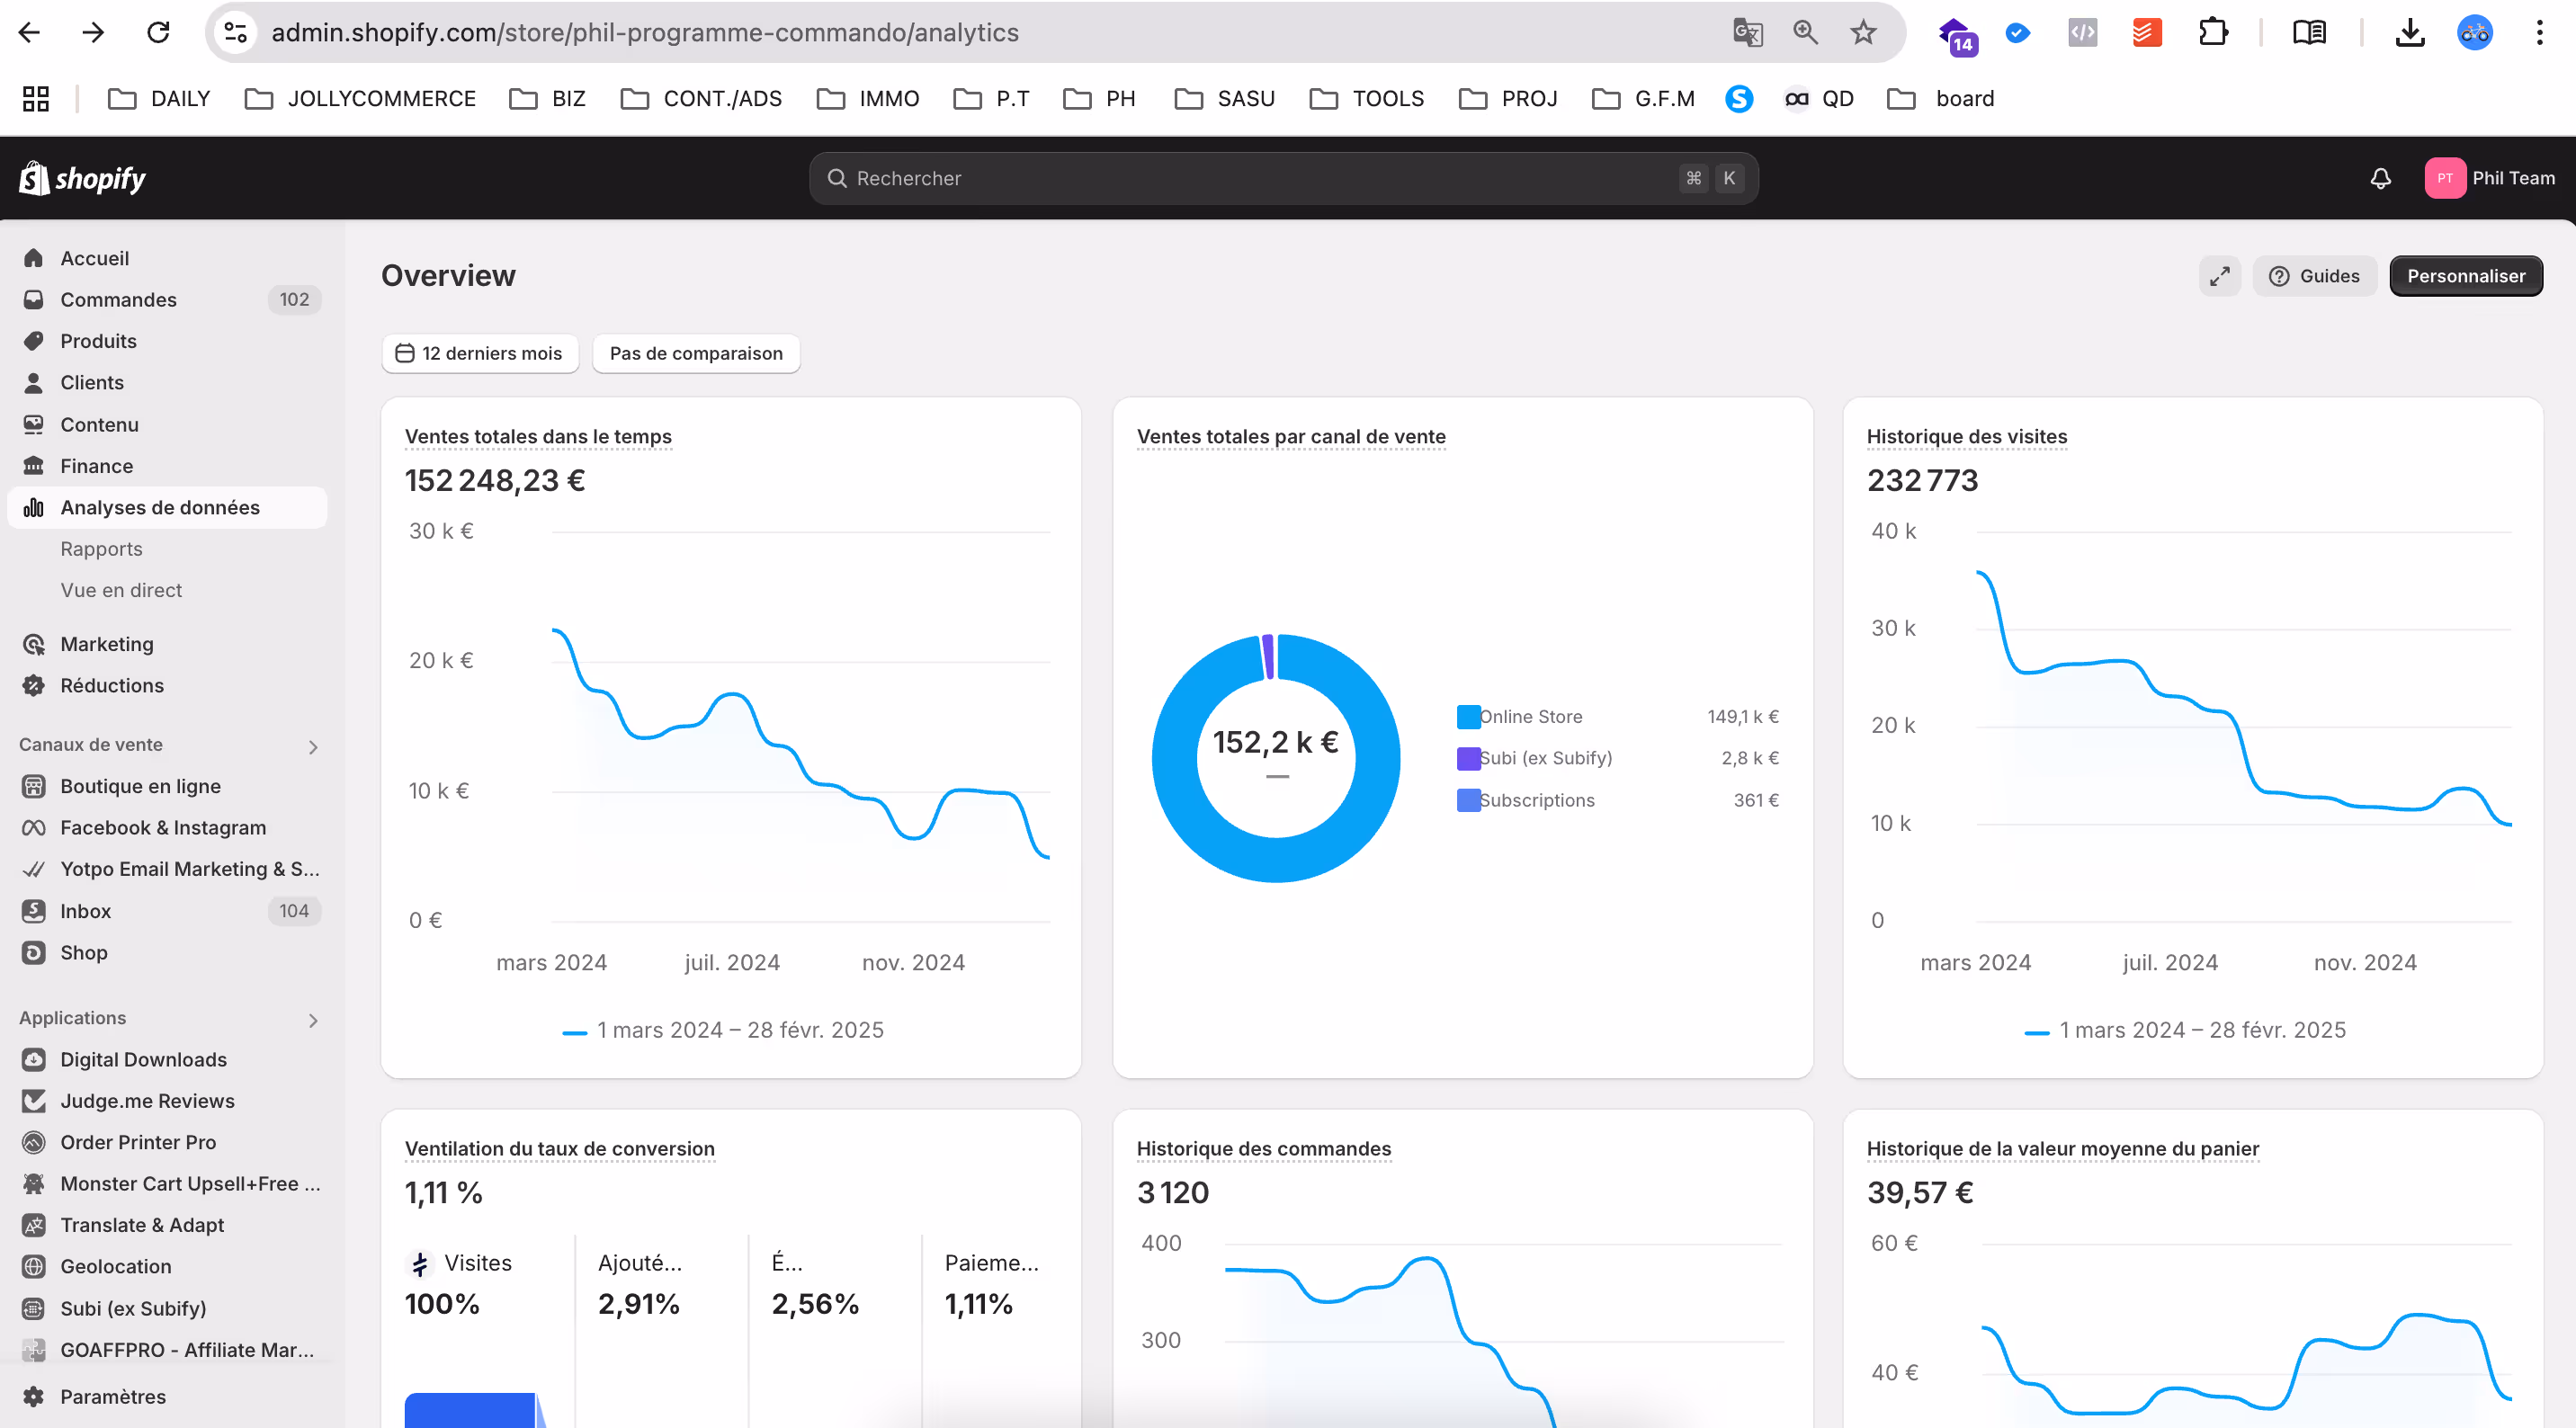Click Google Translate icon in address bar

click(1747, 33)
